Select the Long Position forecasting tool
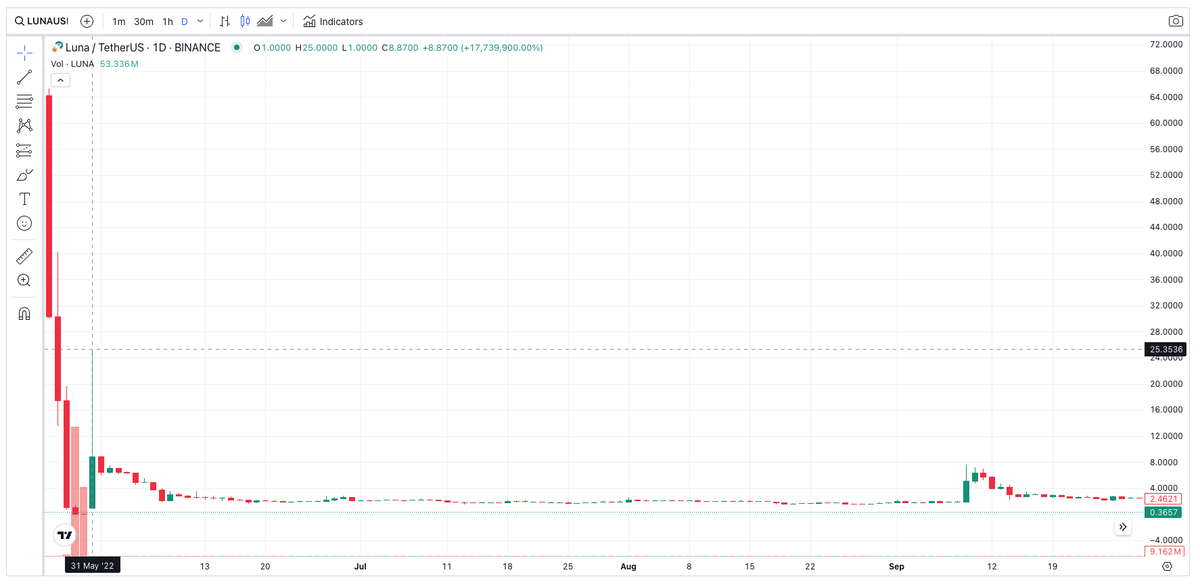 coord(25,151)
